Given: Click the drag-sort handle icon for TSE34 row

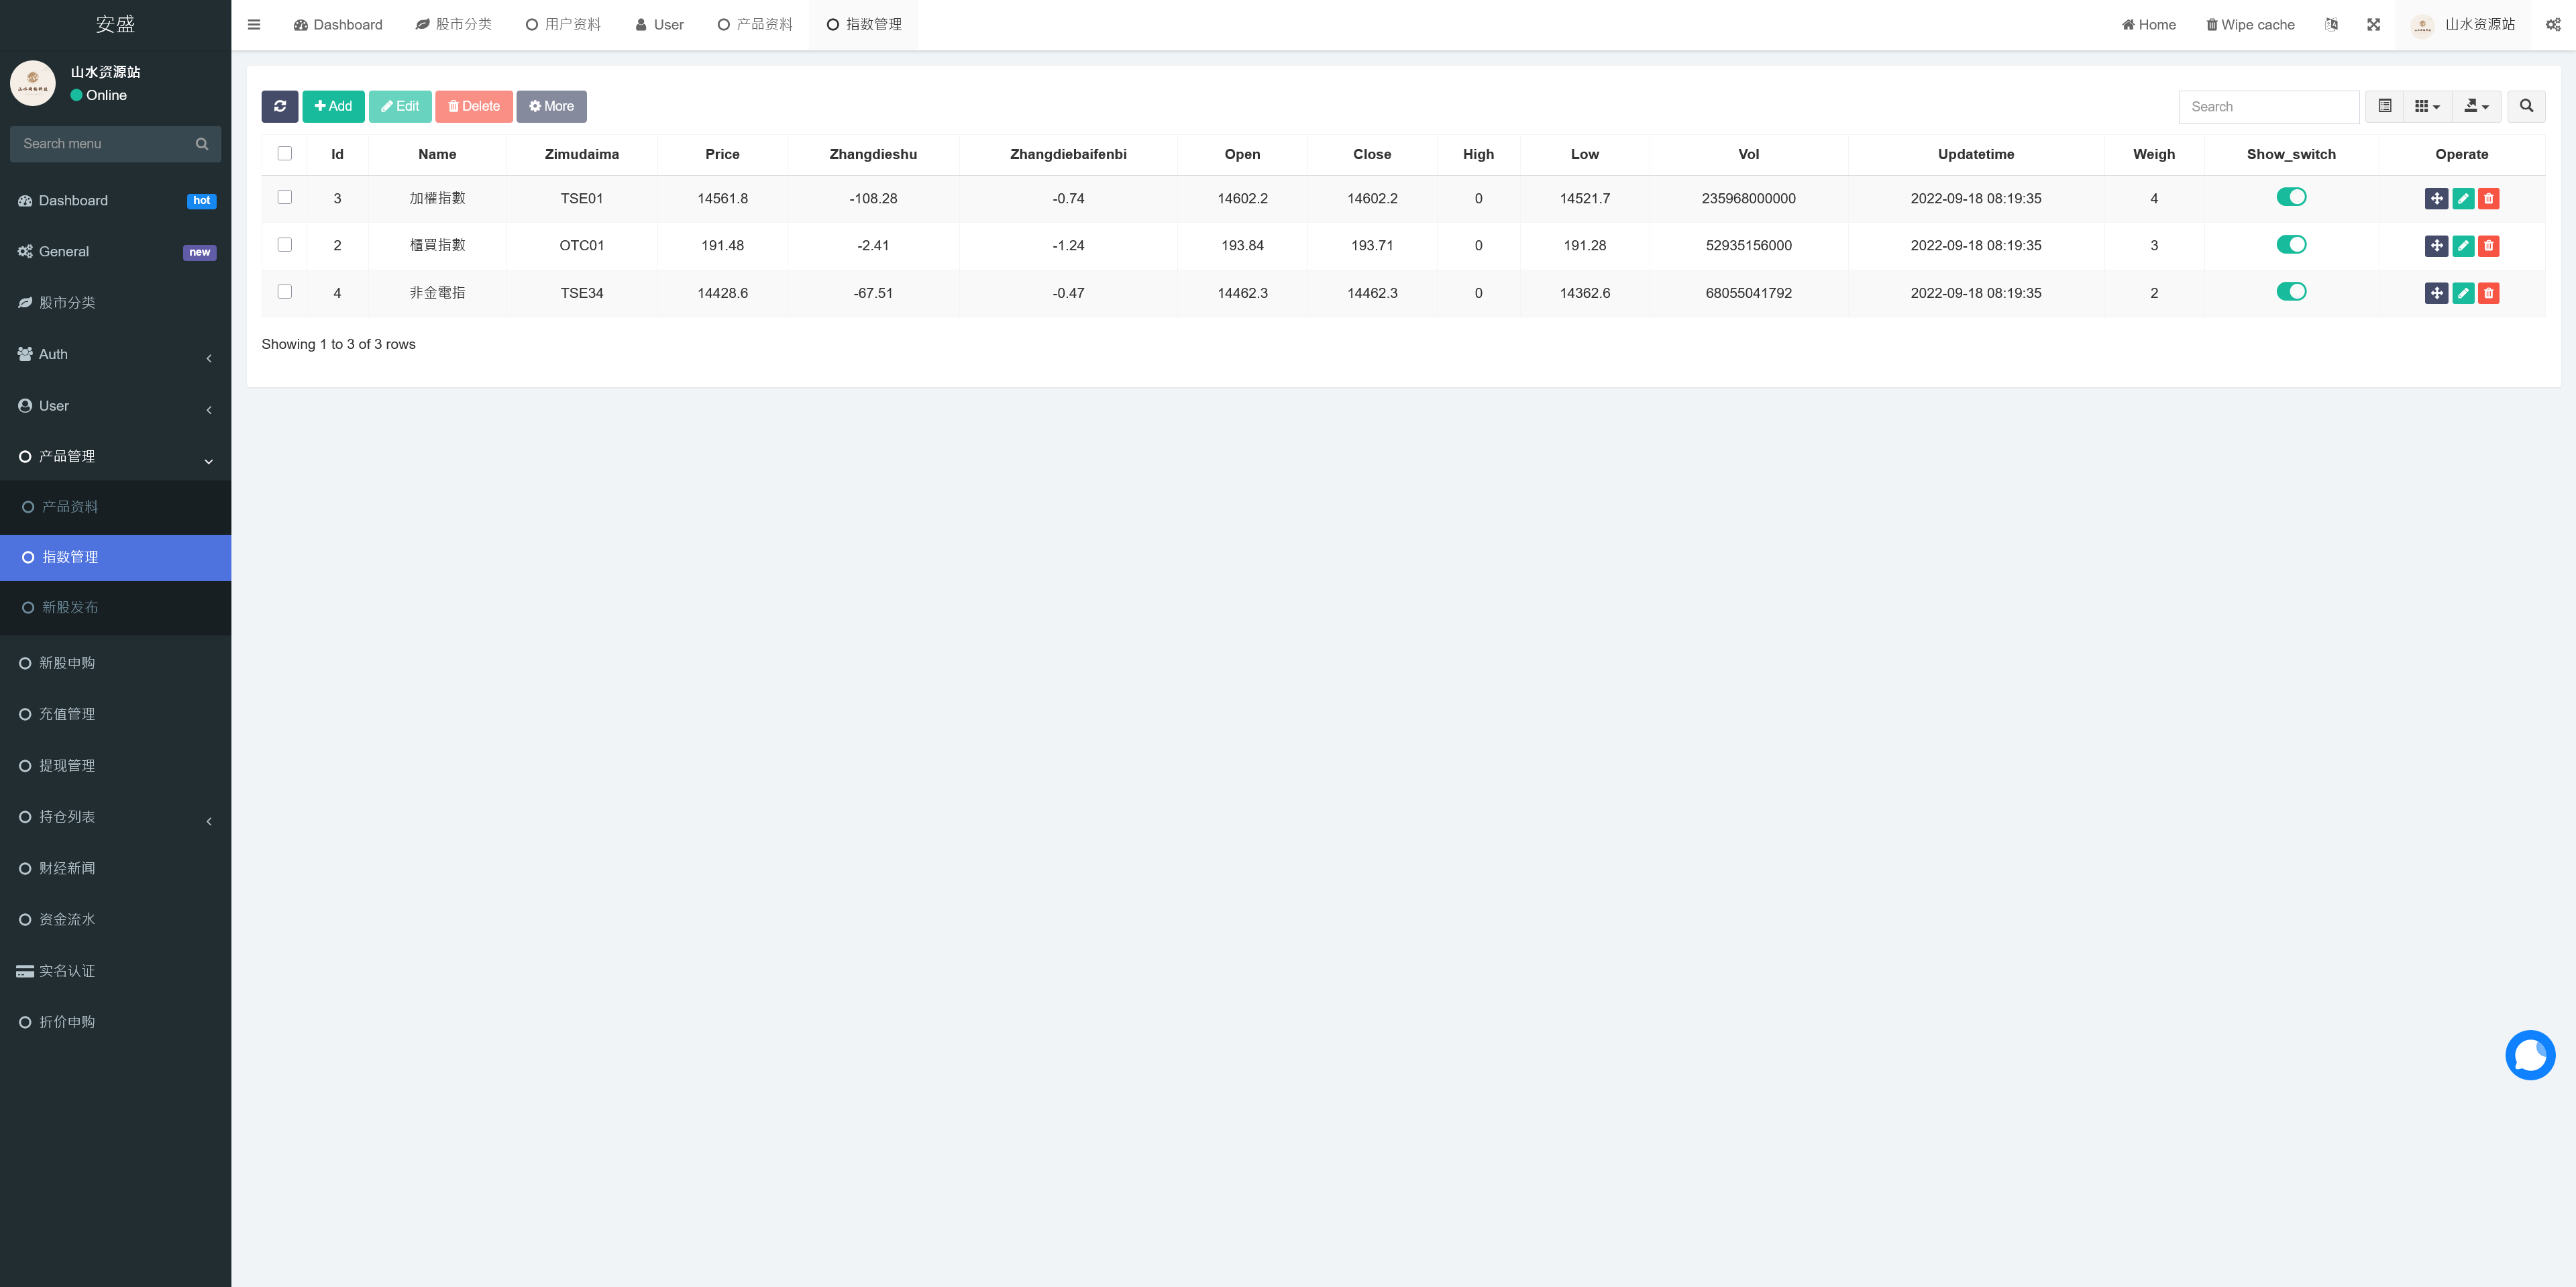Looking at the screenshot, I should pos(2436,293).
